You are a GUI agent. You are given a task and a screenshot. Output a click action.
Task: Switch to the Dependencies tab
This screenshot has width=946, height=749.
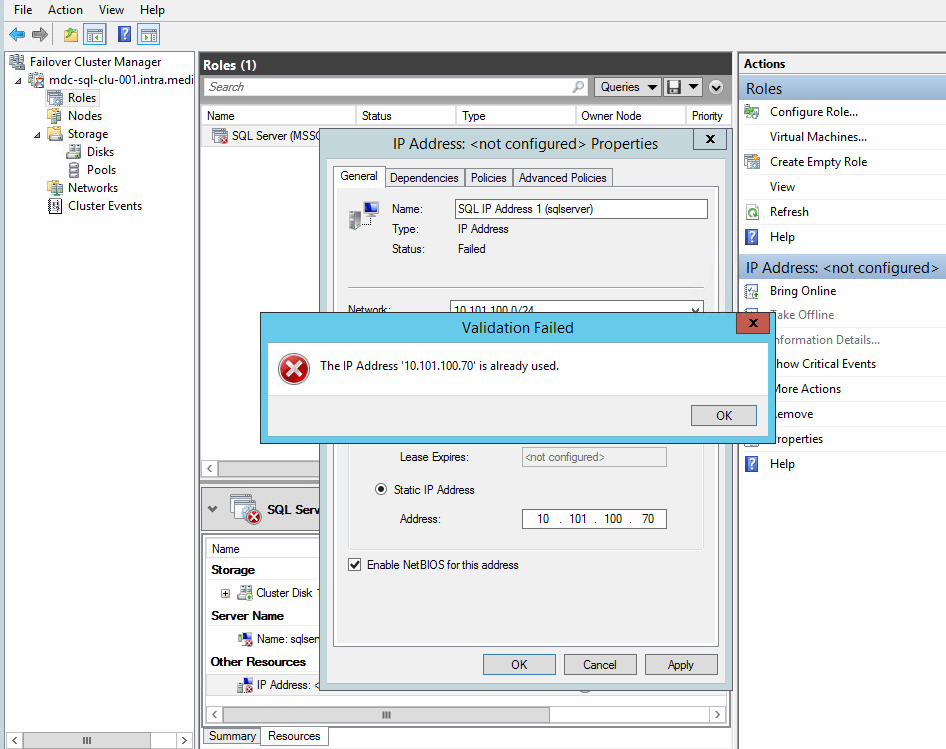(x=424, y=177)
